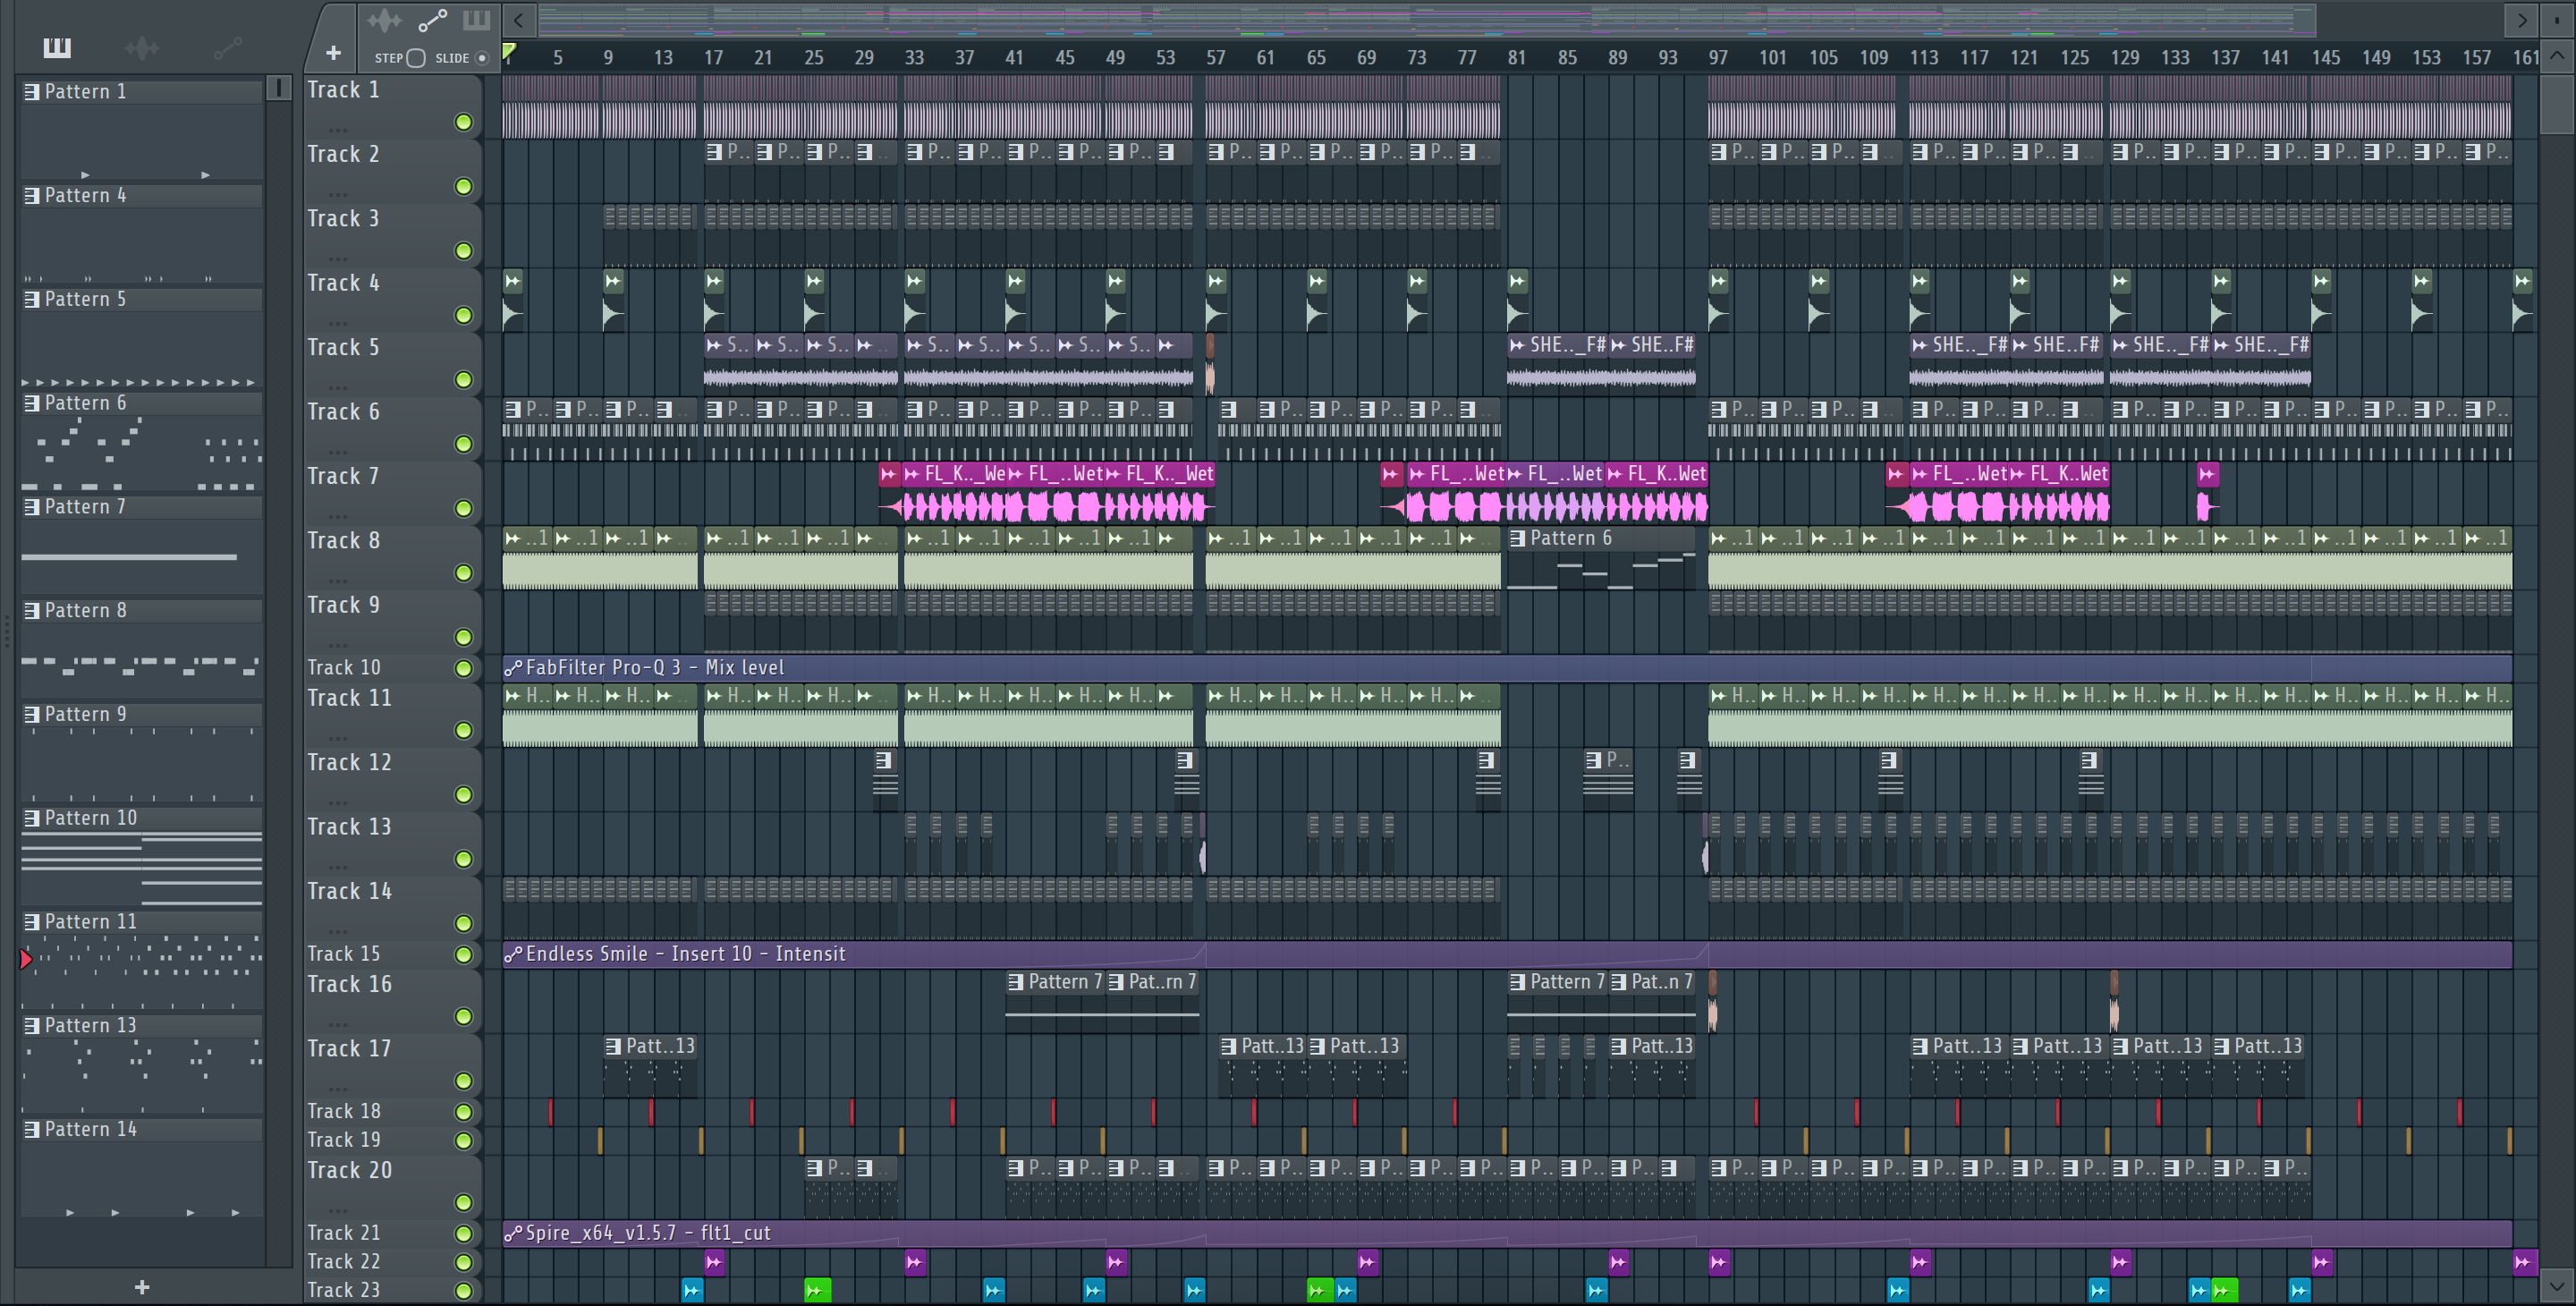Click the Pattern 9 piano icon in picker

32,714
